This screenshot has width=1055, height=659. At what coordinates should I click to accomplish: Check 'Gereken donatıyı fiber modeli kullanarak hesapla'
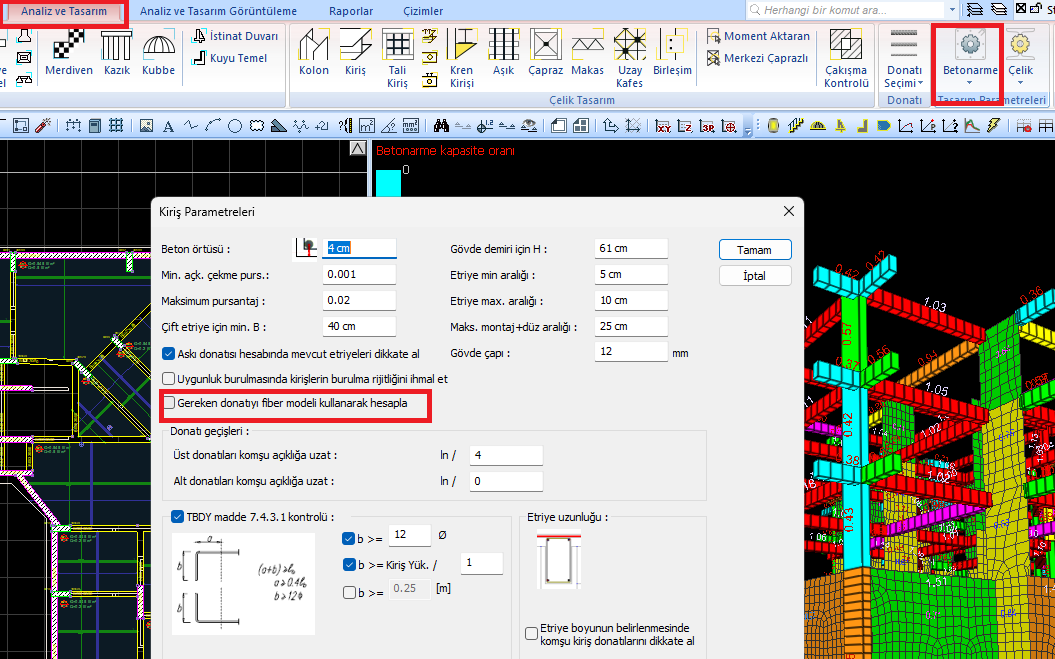coord(168,403)
